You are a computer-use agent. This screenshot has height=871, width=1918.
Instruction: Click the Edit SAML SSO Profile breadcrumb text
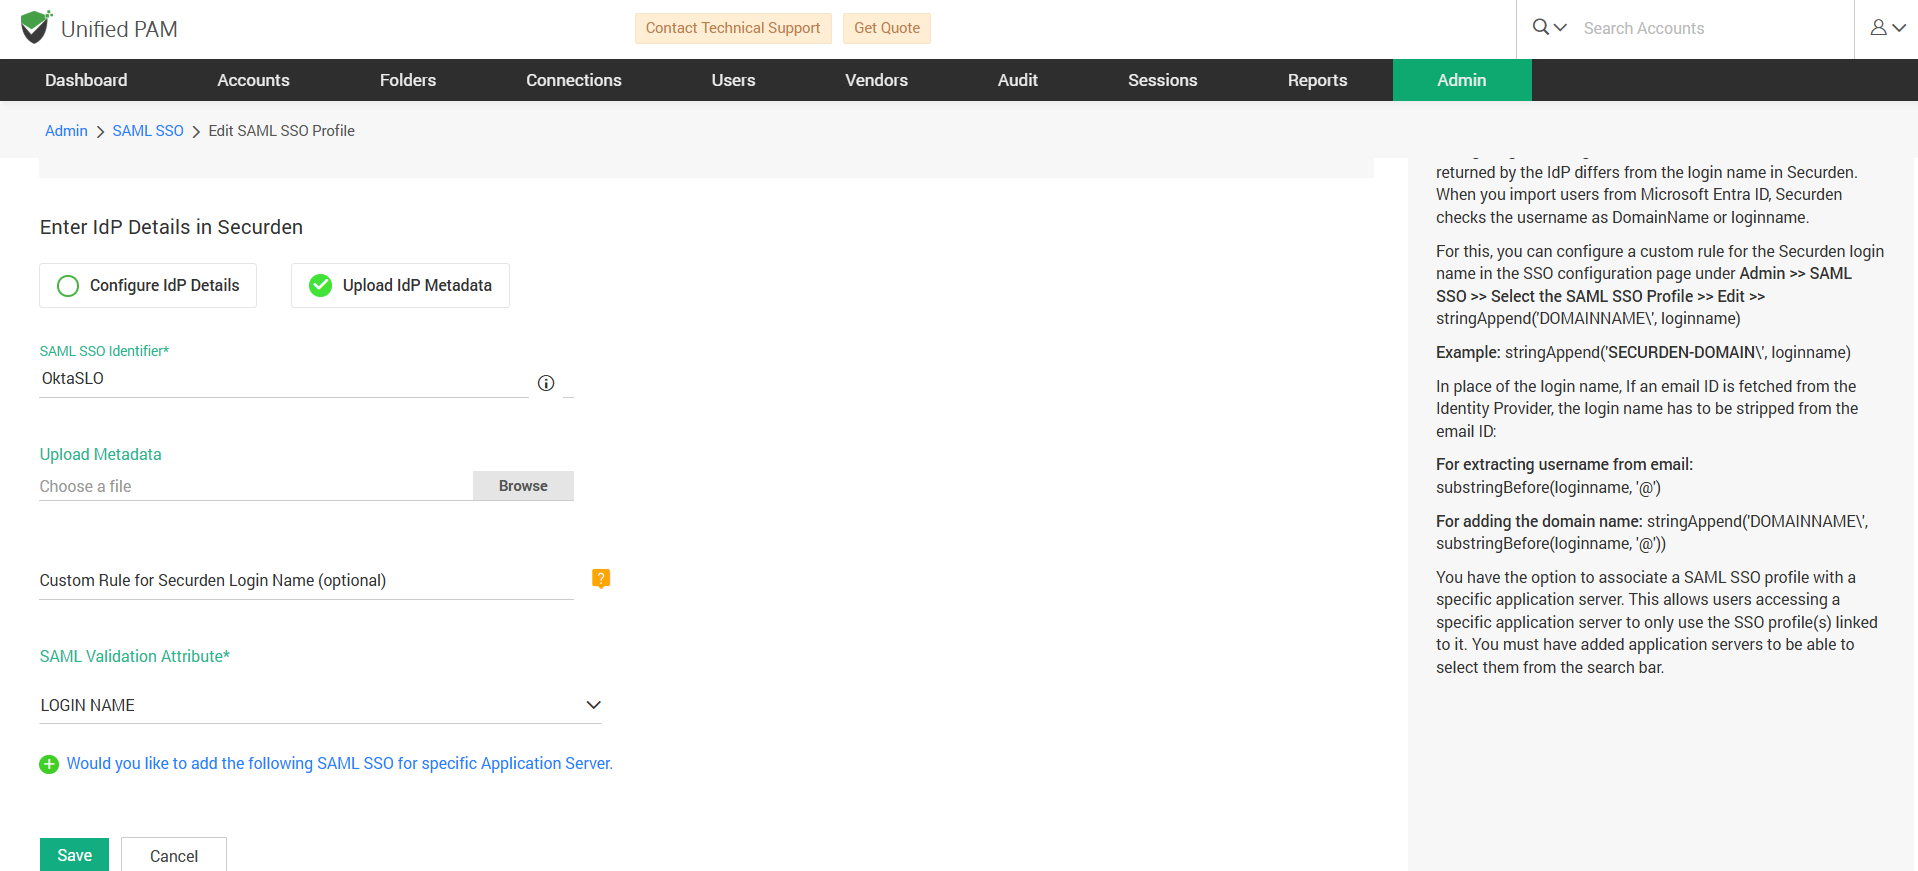point(281,131)
